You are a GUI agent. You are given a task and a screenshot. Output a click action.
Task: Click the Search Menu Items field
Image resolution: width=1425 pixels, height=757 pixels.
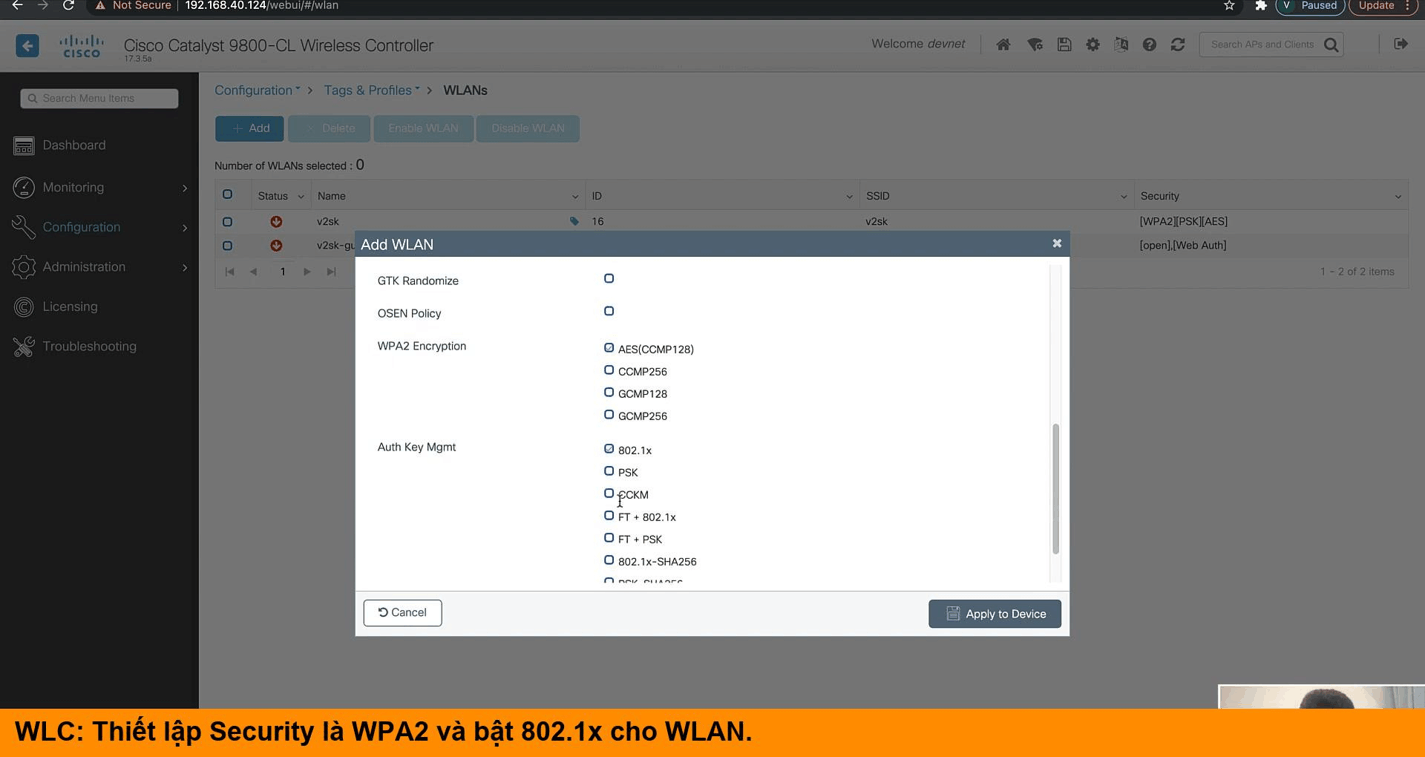tap(99, 98)
